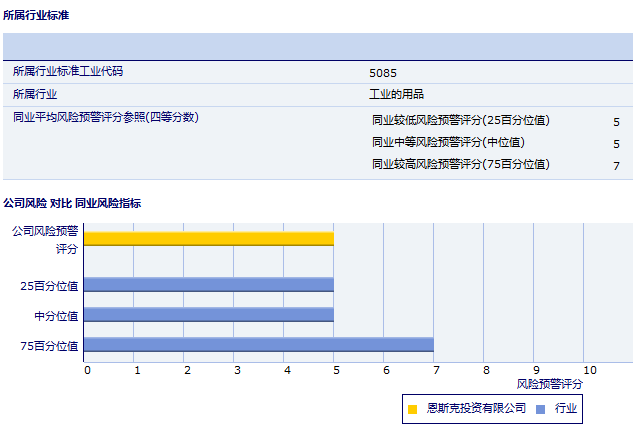Viewport: 641px width, 431px height.
Task: Click the 工业的用品 industry value
Action: tap(396, 94)
